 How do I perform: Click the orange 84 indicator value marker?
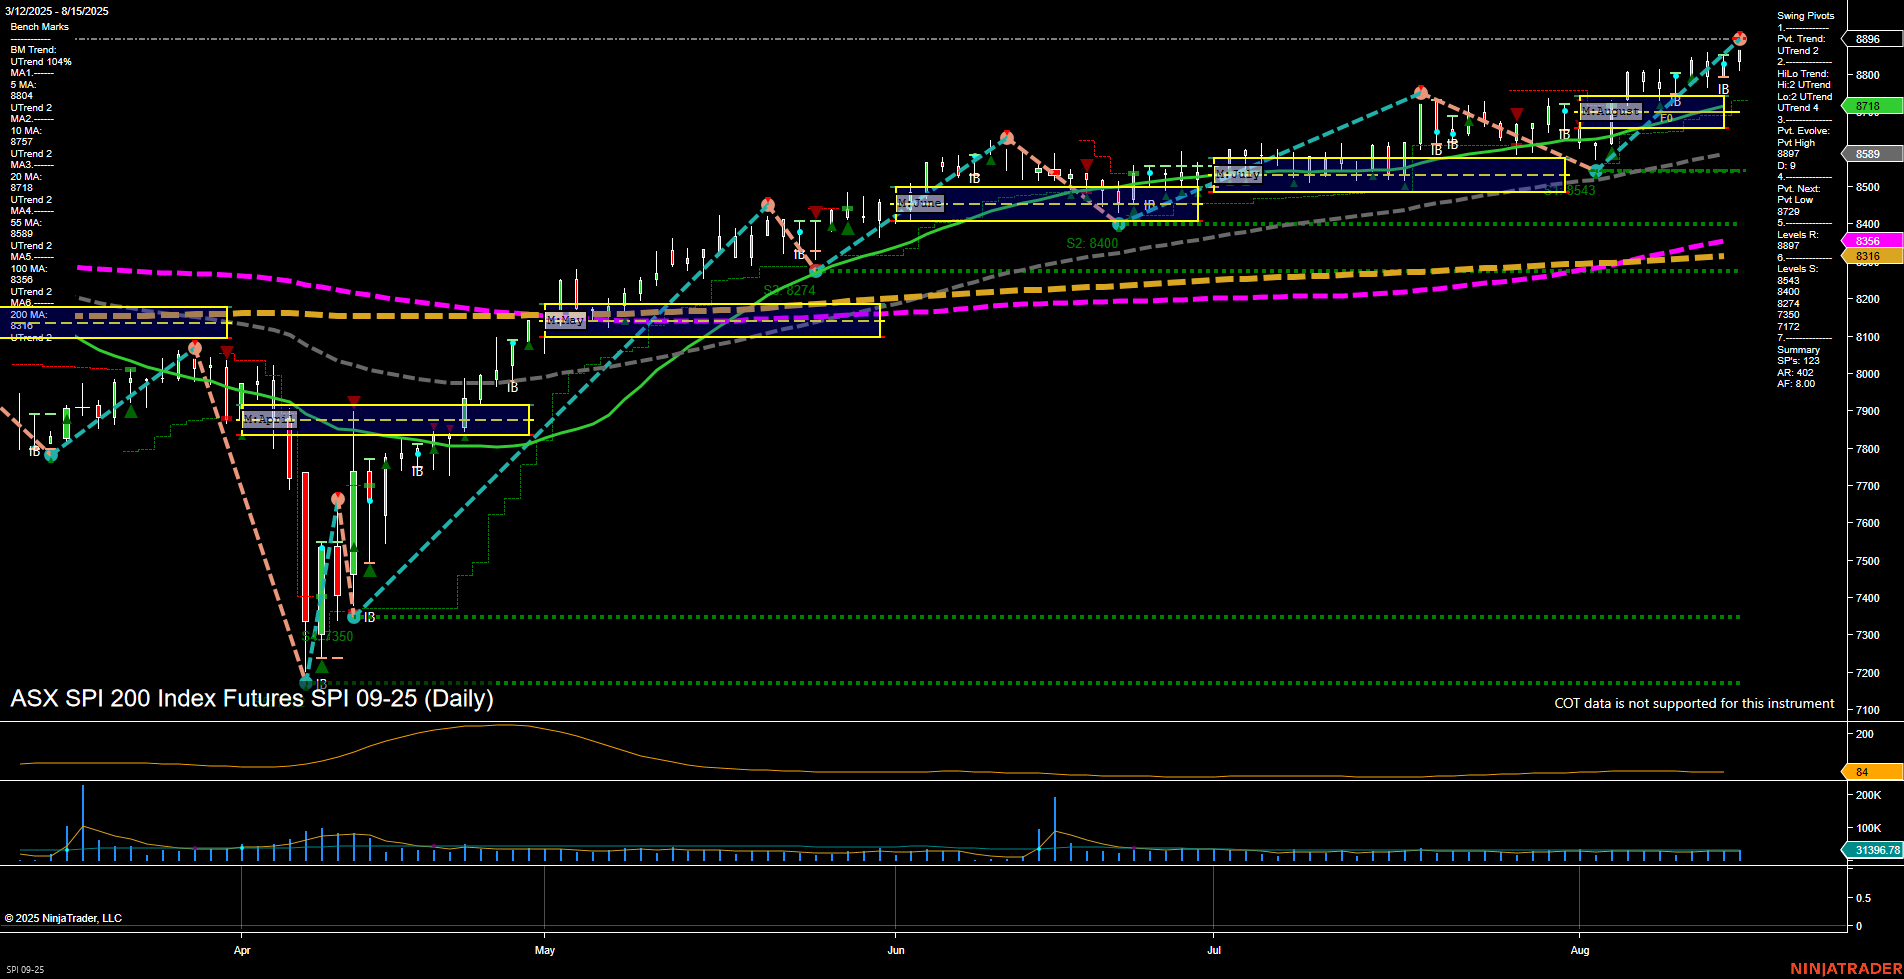1868,772
